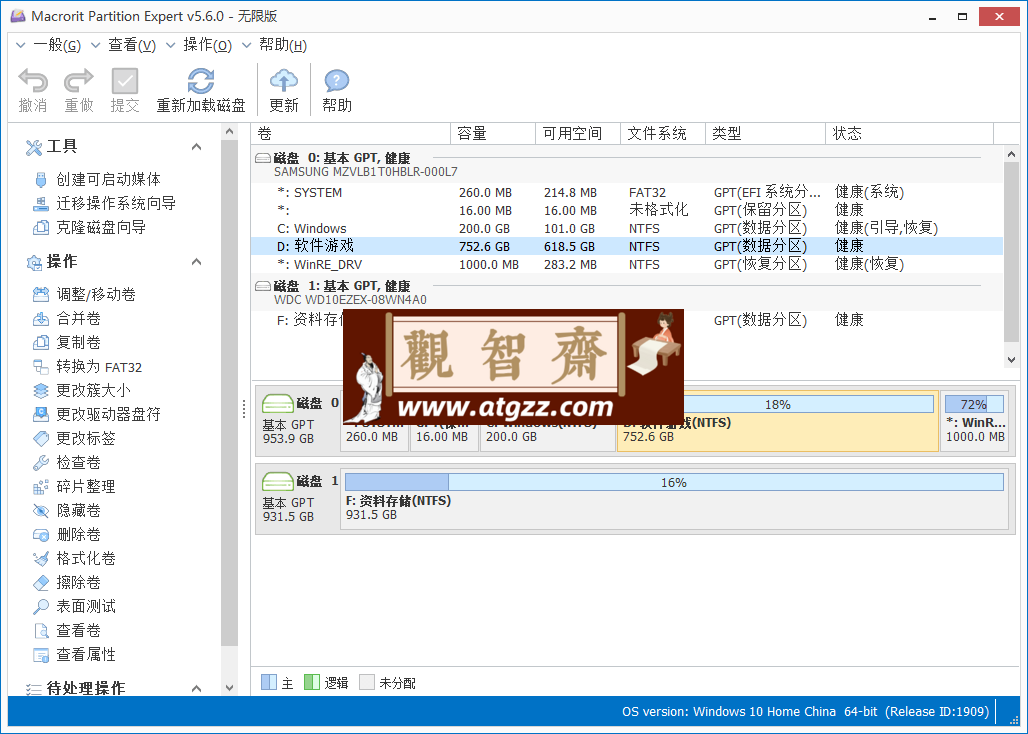The width and height of the screenshot is (1028, 734).
Task: Click the WinR... 1000.0 MB partition block
Action: [974, 421]
